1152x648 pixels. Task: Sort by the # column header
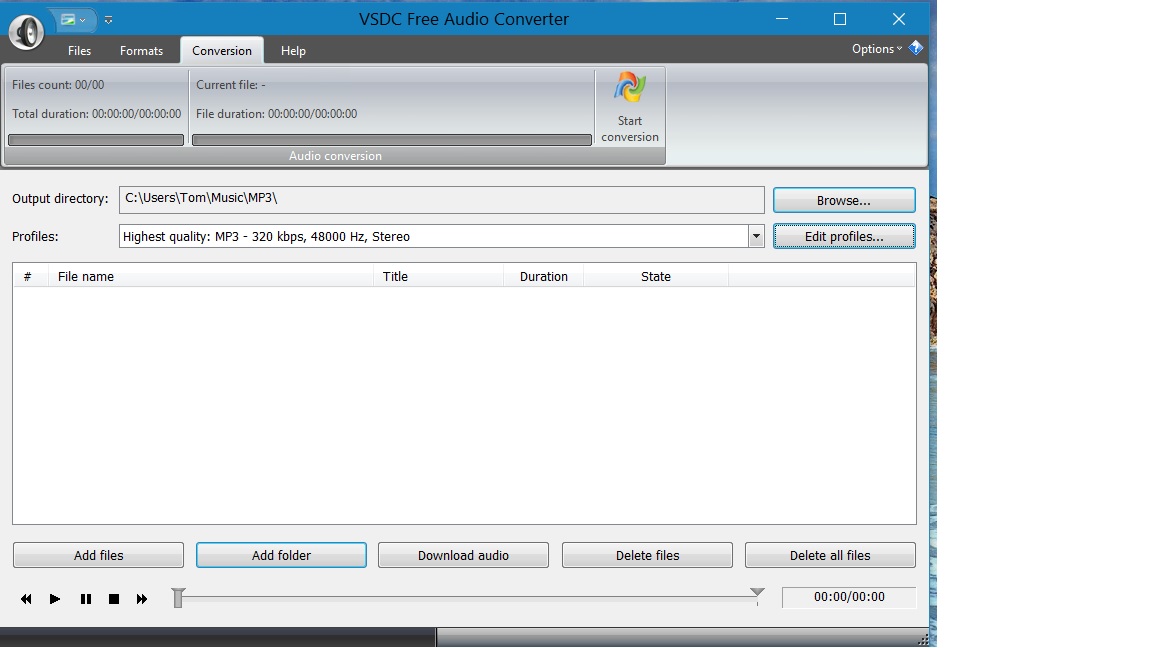(30, 276)
